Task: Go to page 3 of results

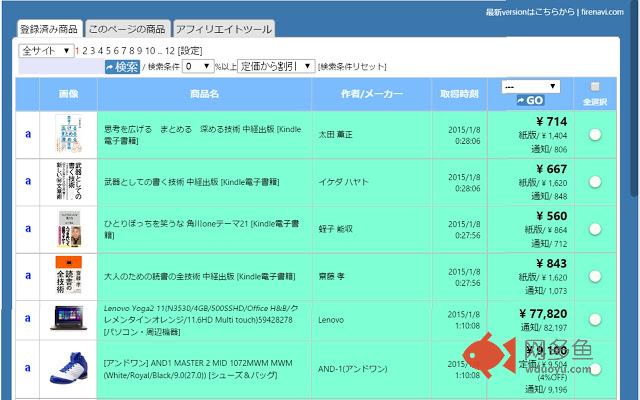Action: click(x=93, y=51)
